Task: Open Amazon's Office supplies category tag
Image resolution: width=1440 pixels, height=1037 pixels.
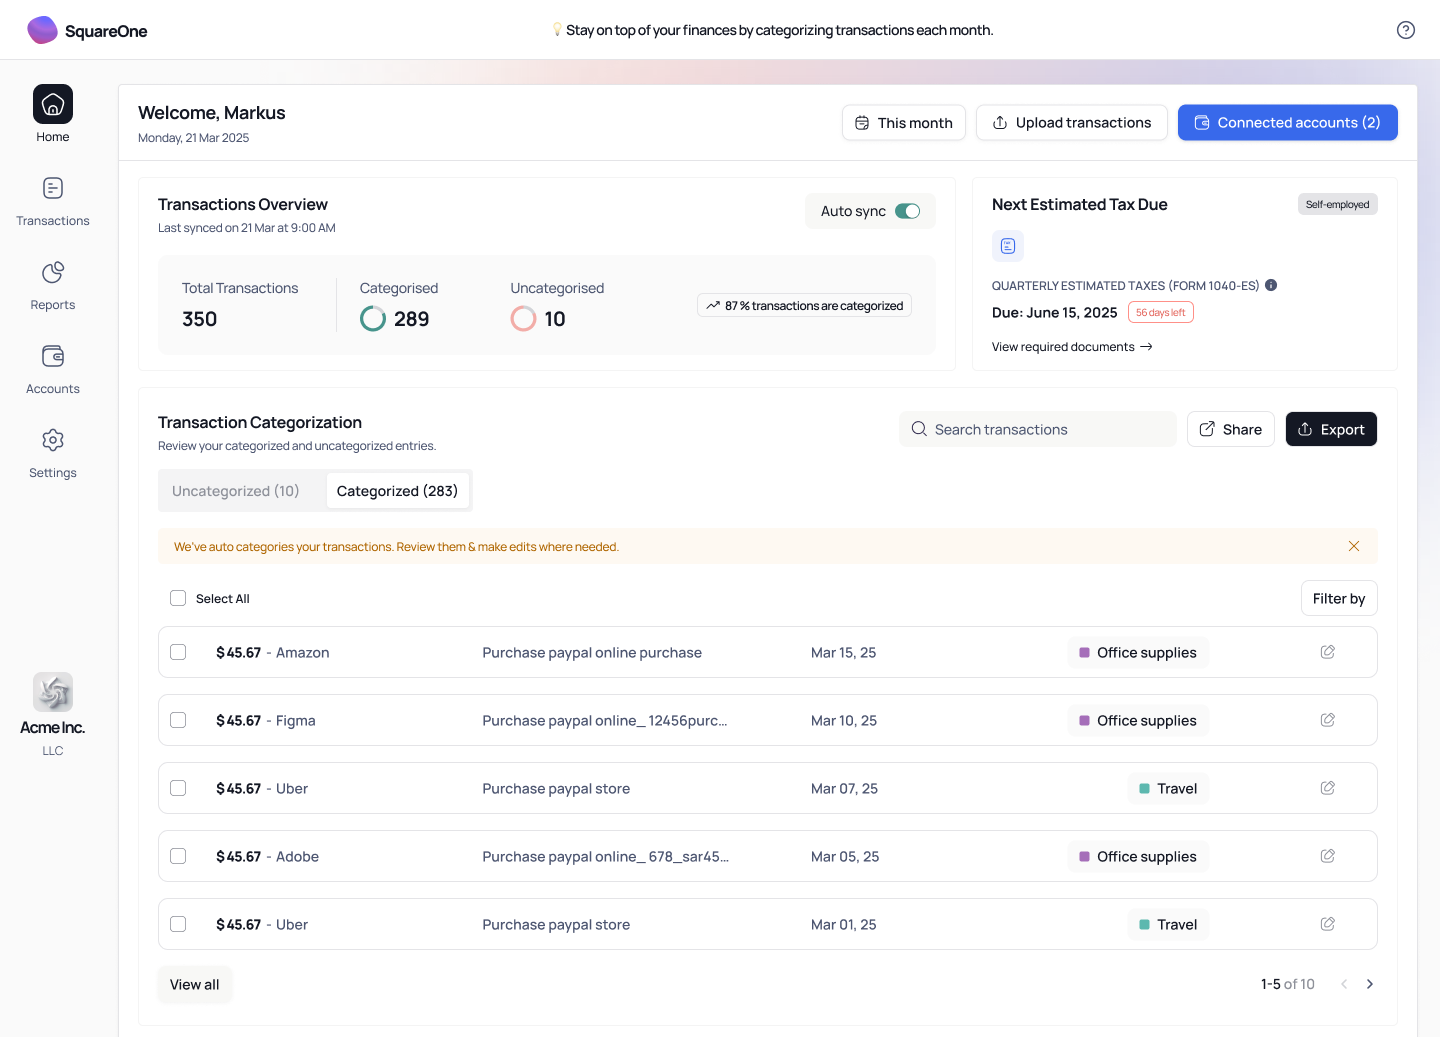Action: pyautogui.click(x=1138, y=652)
